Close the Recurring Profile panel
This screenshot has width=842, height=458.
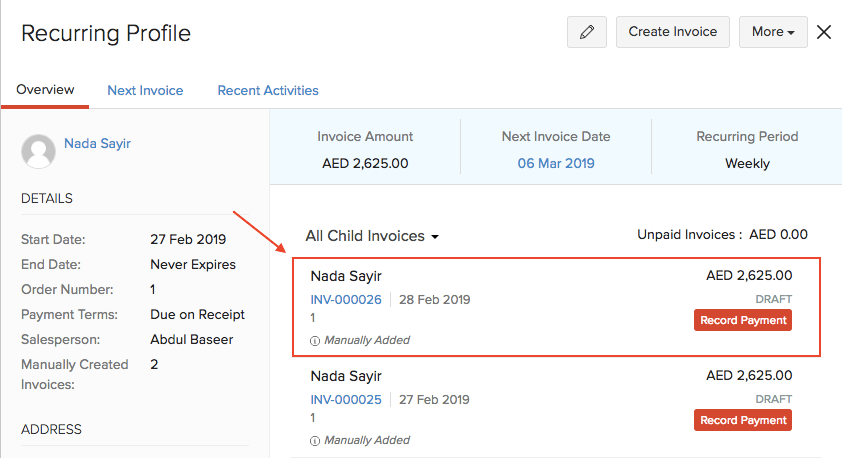click(824, 32)
